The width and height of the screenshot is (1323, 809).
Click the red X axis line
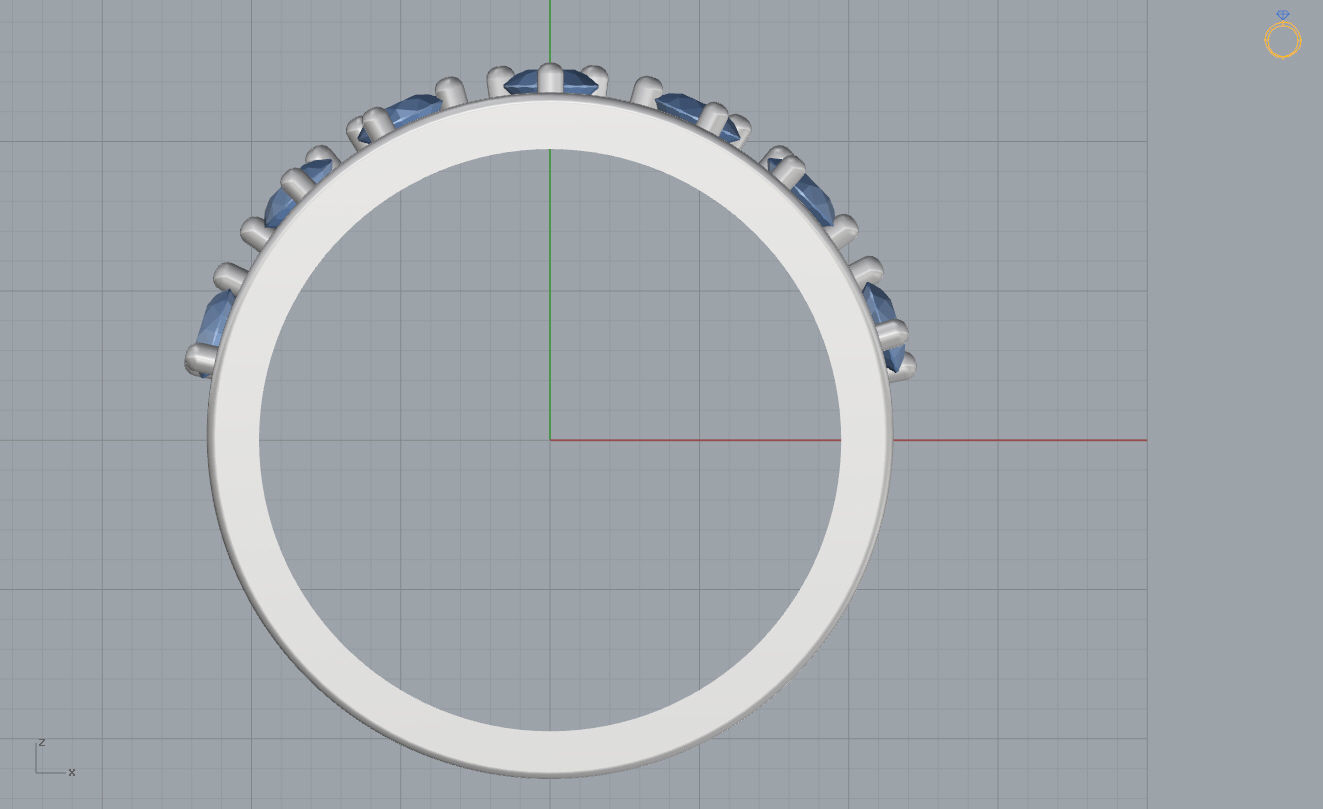click(848, 439)
